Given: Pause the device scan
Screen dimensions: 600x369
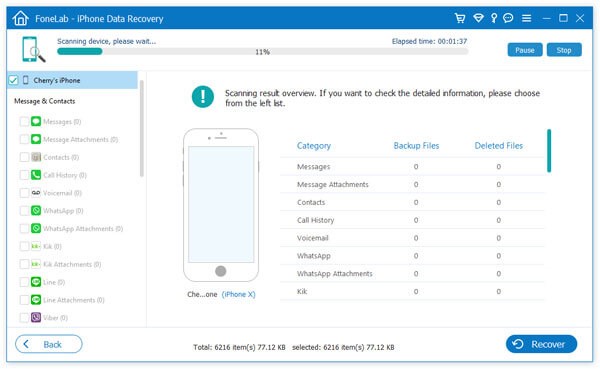Looking at the screenshot, I should tap(525, 50).
